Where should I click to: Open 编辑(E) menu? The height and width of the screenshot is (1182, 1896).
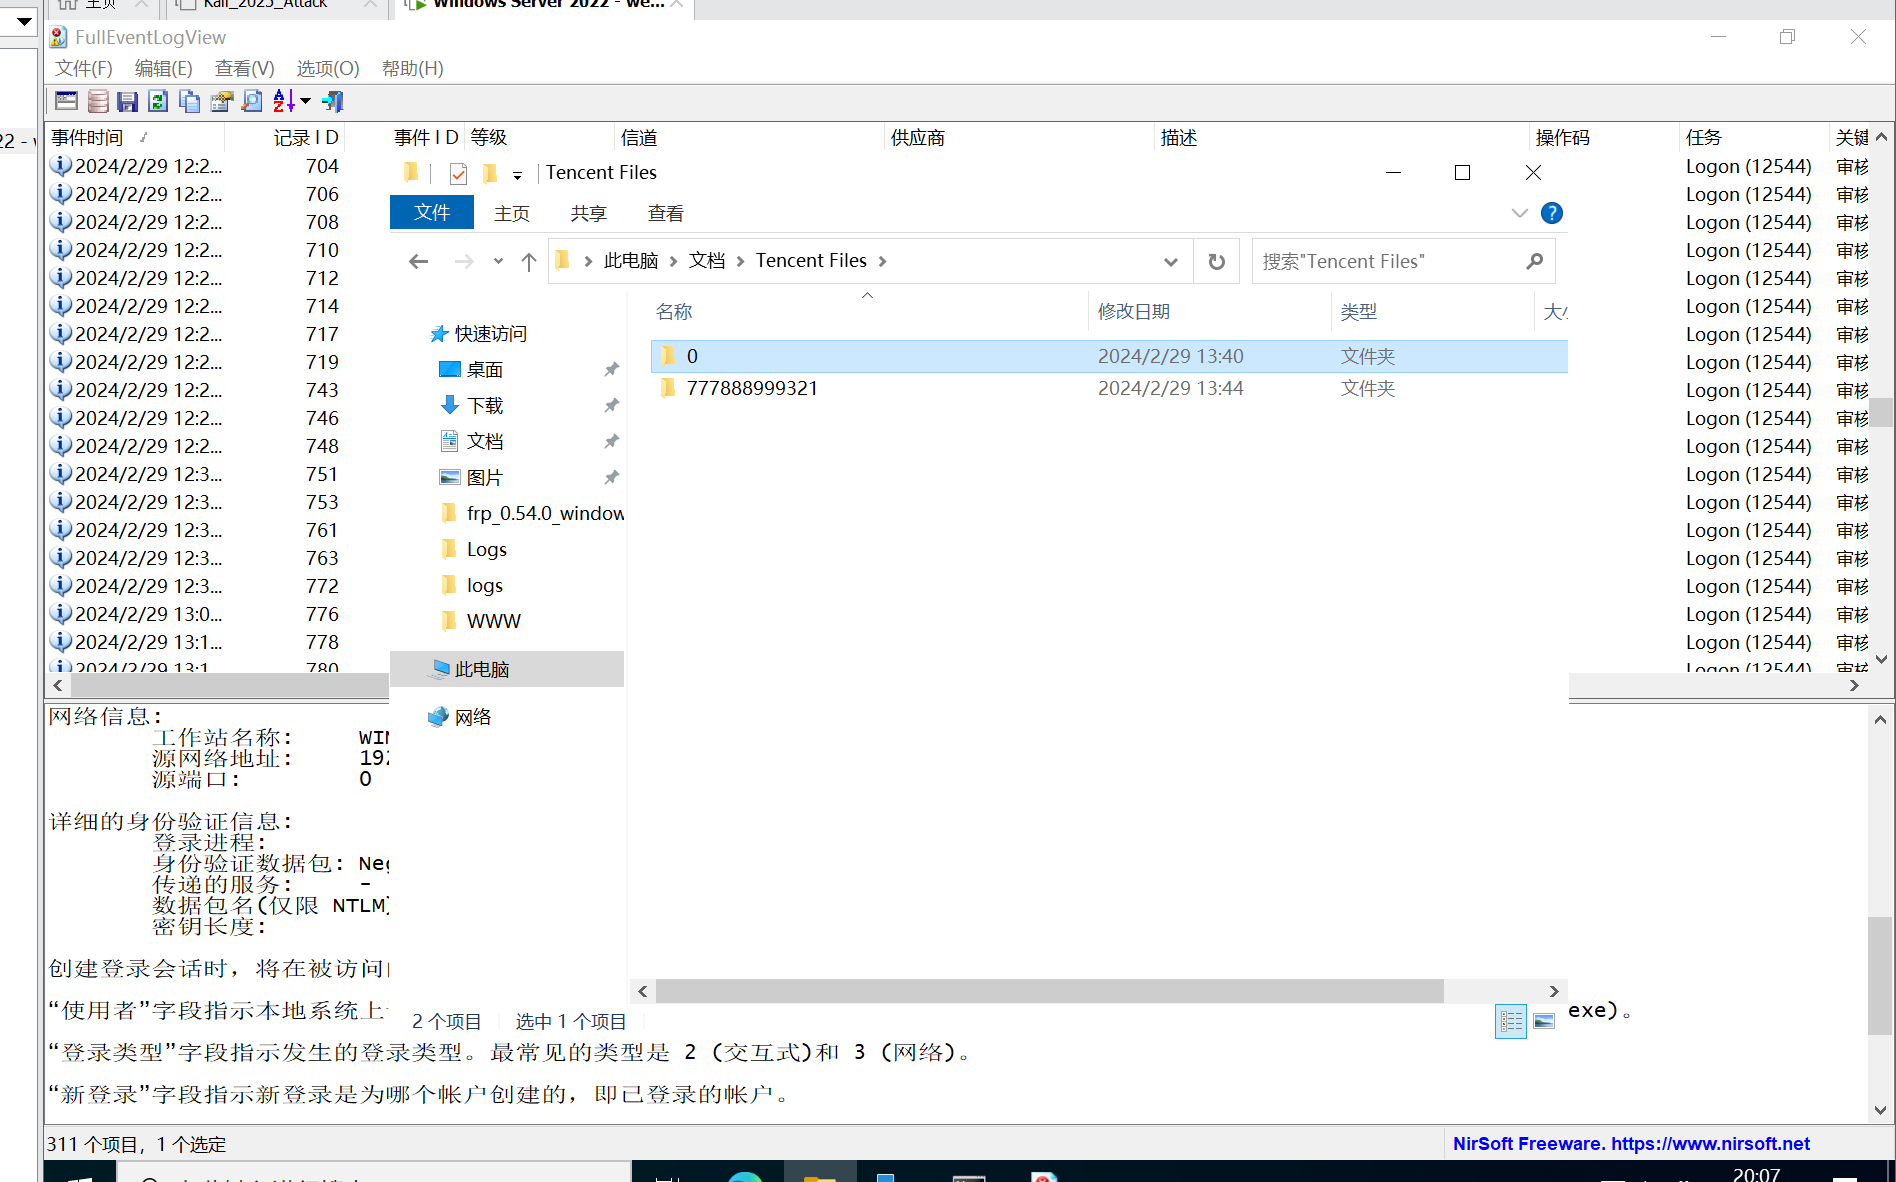click(164, 68)
